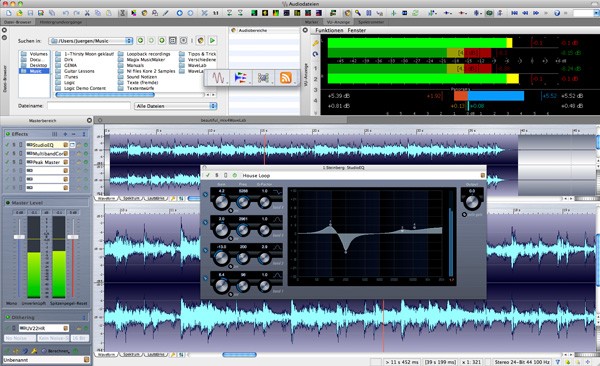Click the fast-forward transport icon
This screenshot has width=600, height=366.
click(x=536, y=13)
